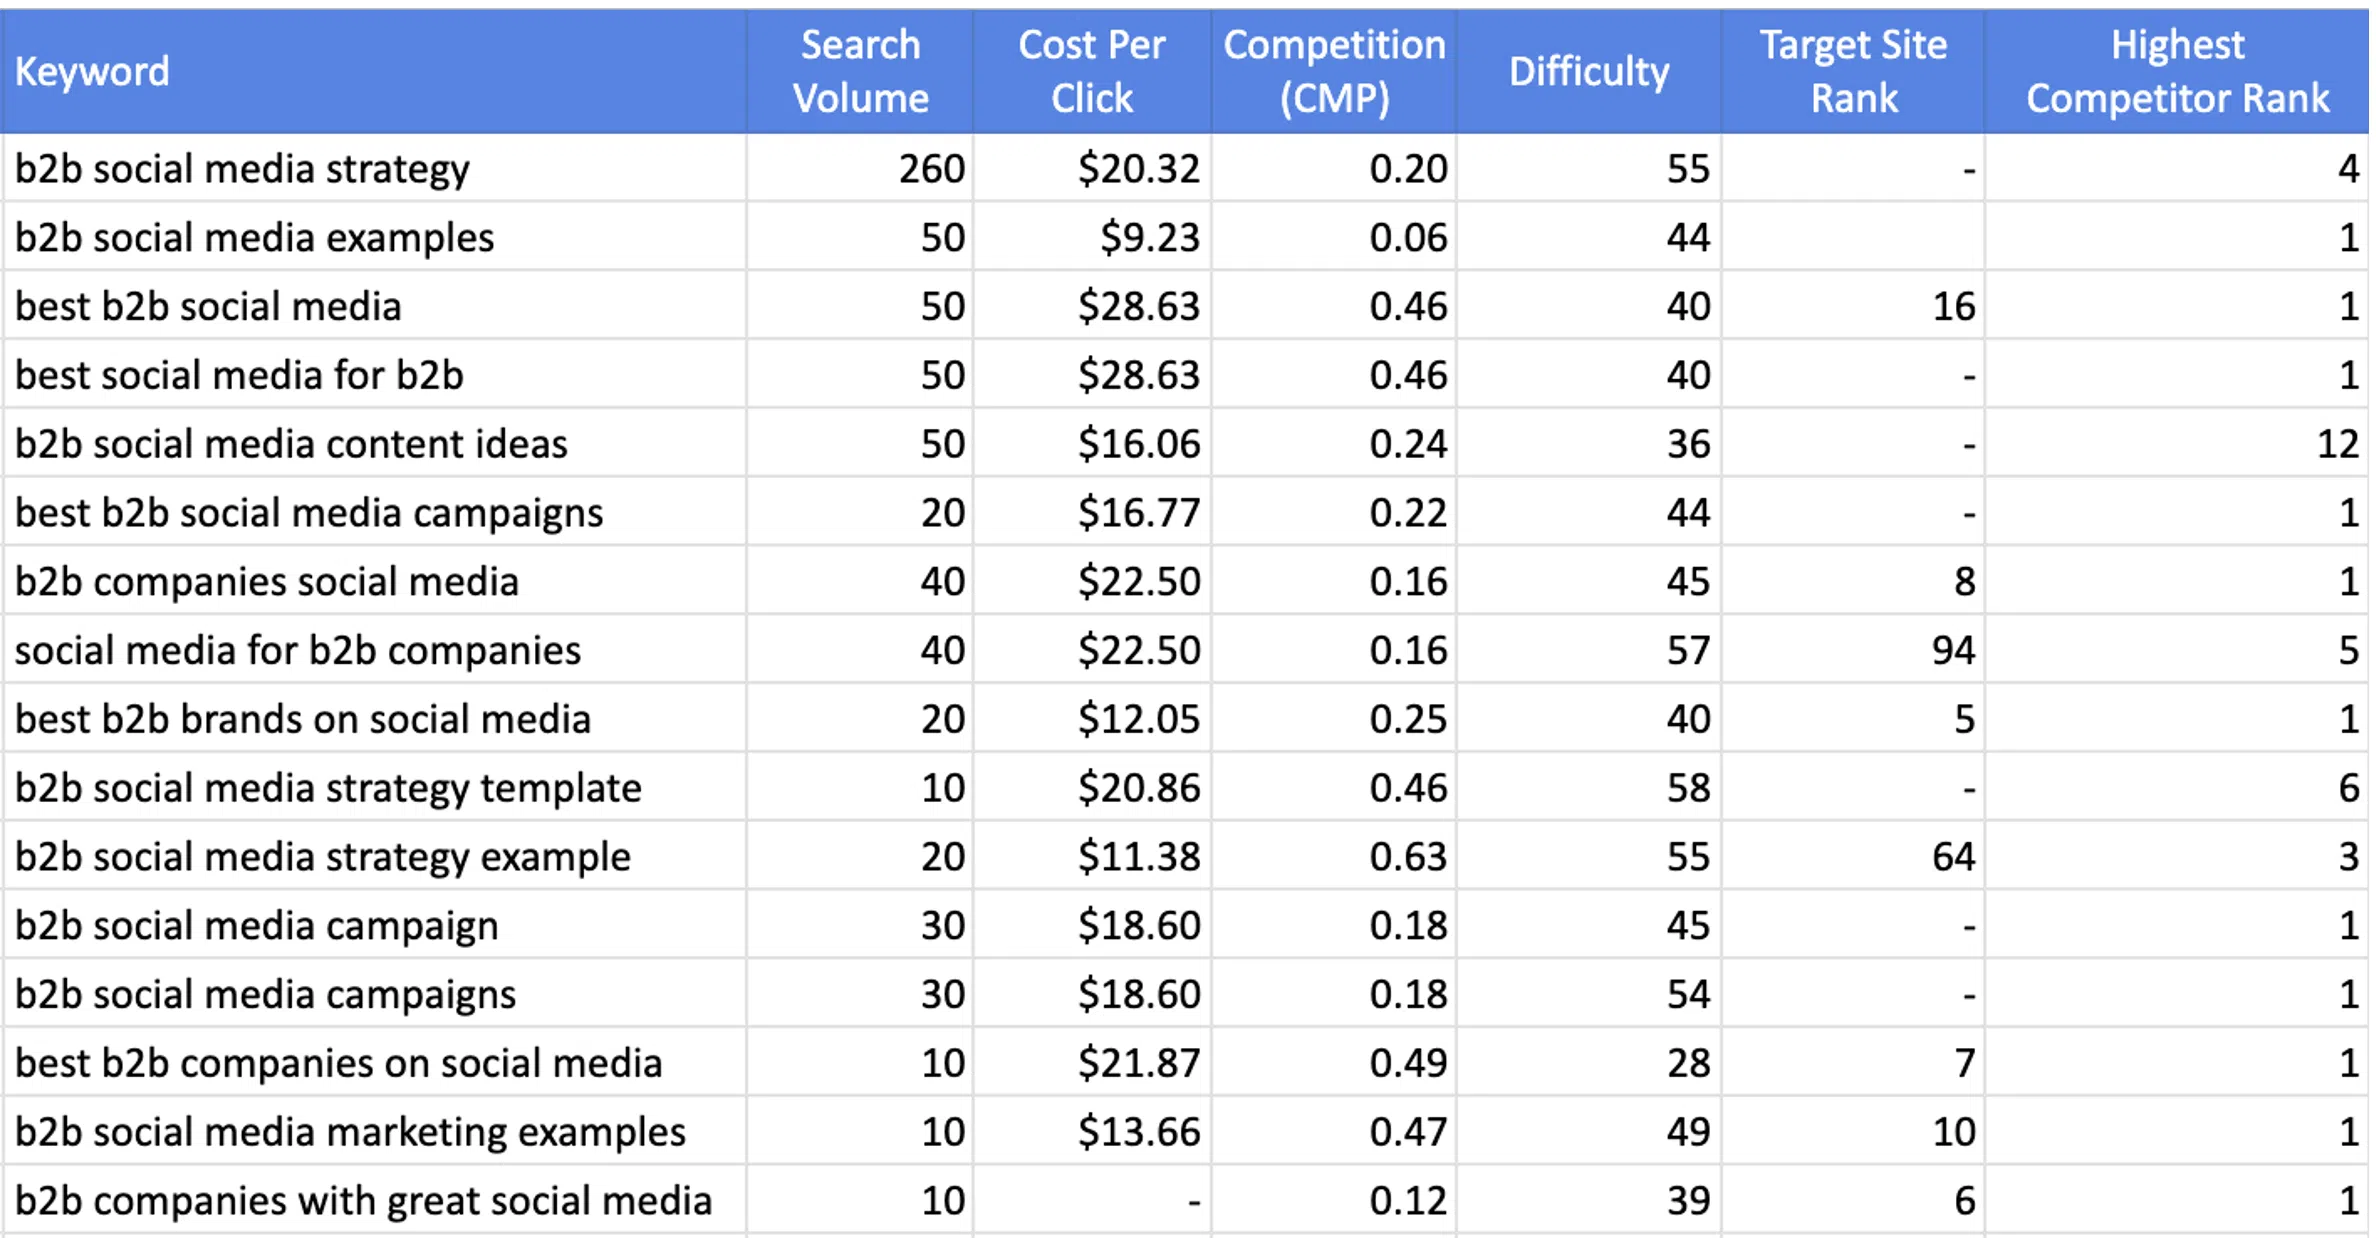The height and width of the screenshot is (1238, 2376).
Task: Click the Search Volume header cell
Action: click(x=860, y=71)
